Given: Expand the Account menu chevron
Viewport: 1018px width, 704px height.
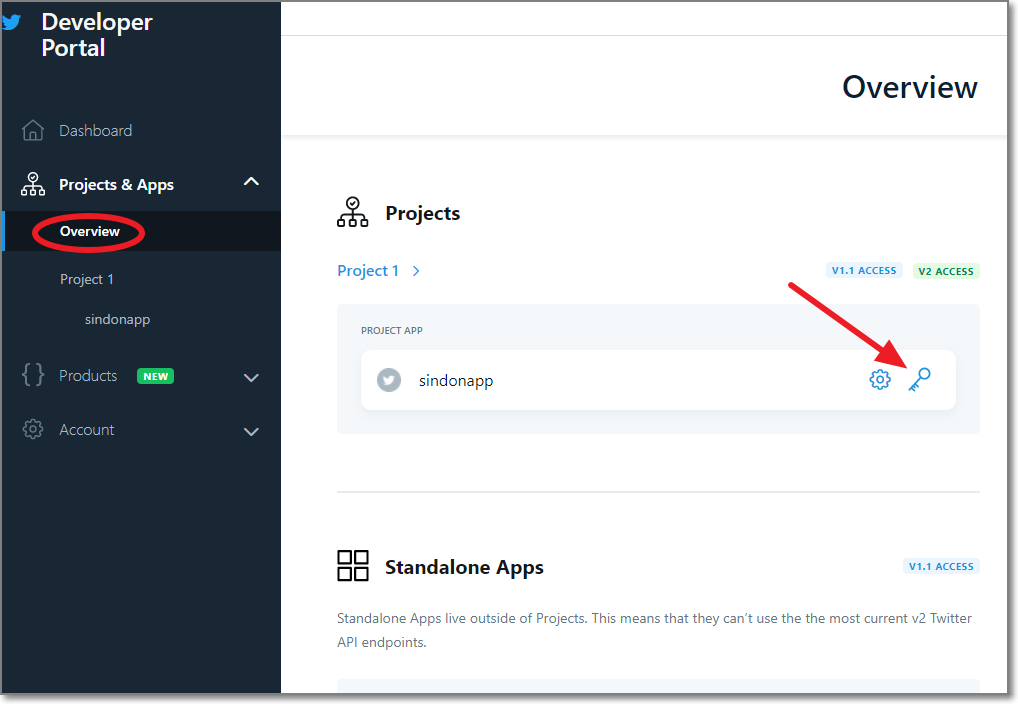Looking at the screenshot, I should pos(251,432).
